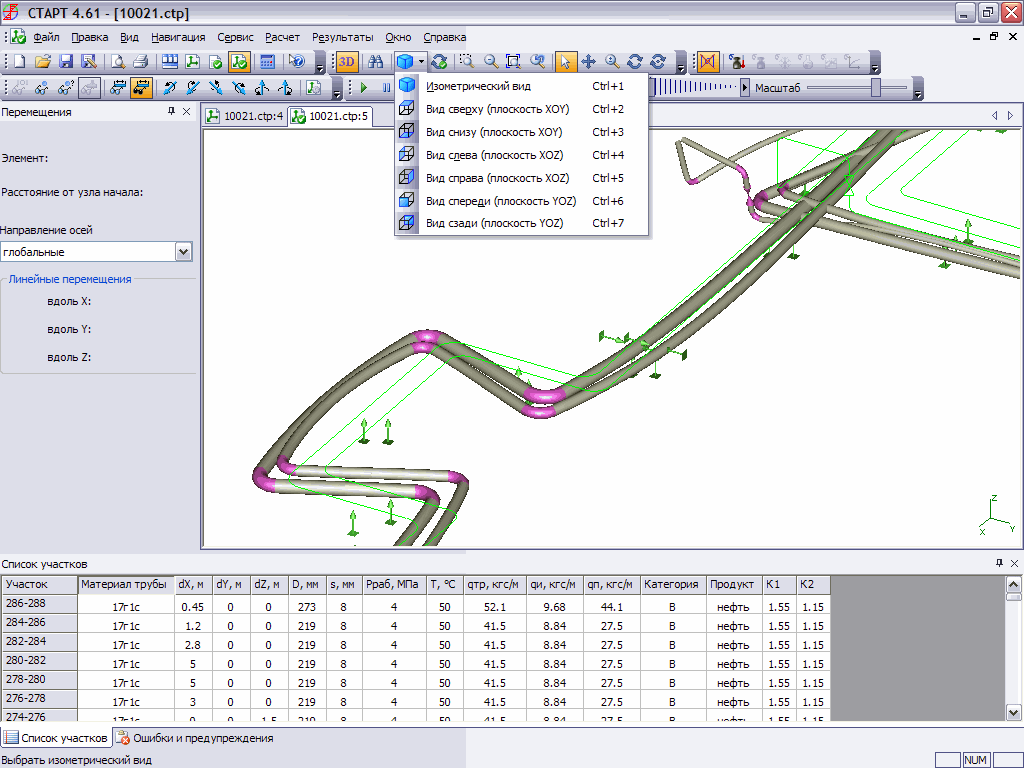Pin the Перемещения panel

tap(172, 112)
